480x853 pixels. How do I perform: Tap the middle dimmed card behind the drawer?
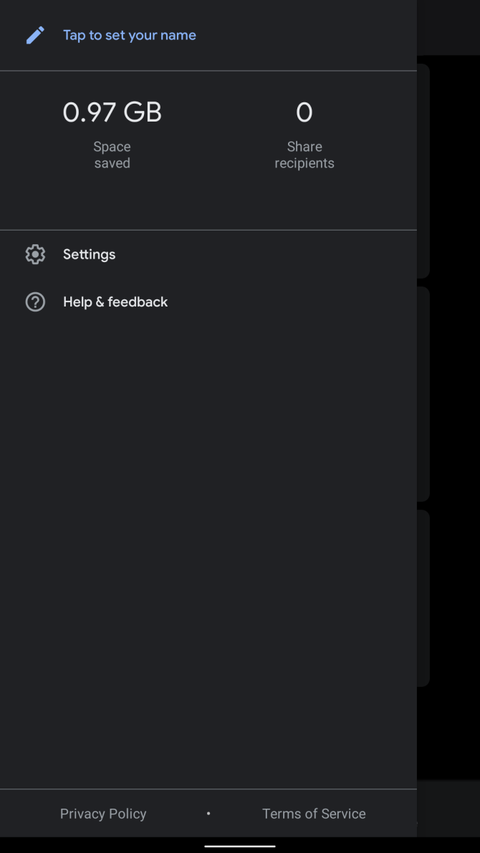423,394
